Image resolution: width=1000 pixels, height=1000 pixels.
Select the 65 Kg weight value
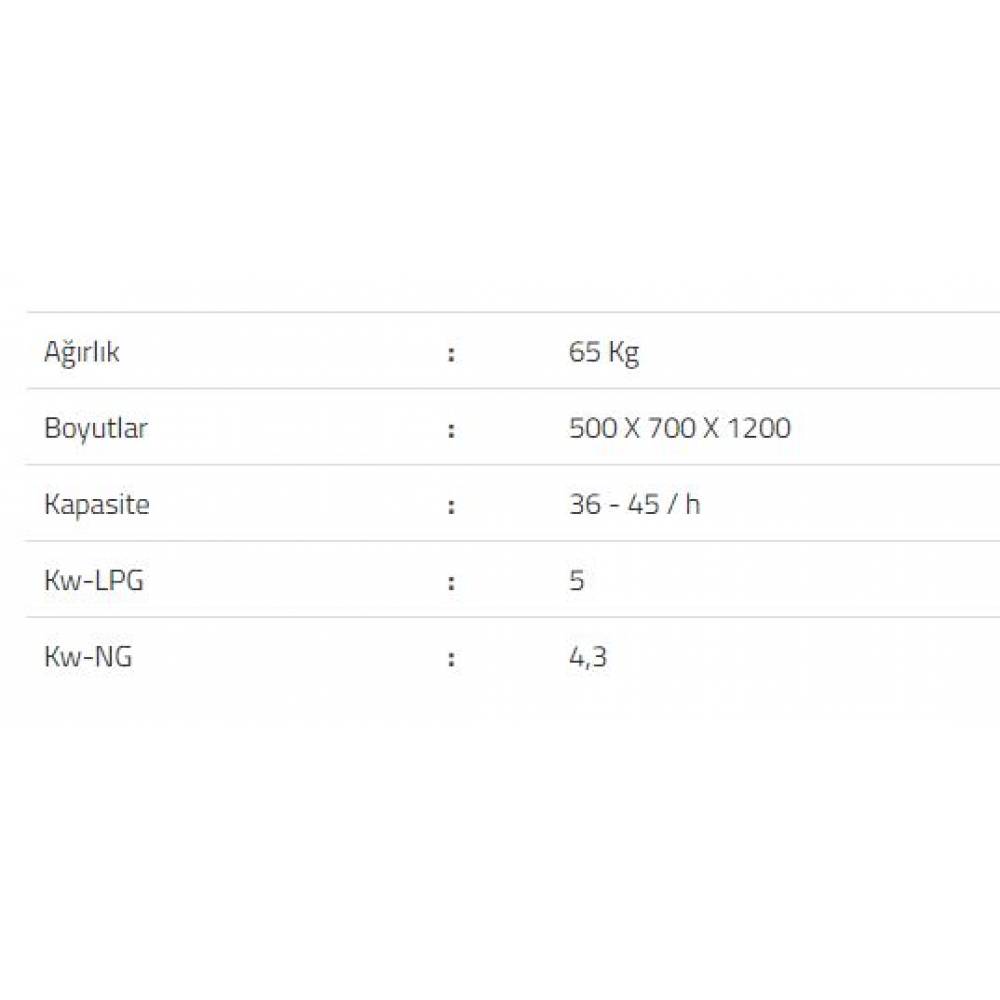pos(603,352)
